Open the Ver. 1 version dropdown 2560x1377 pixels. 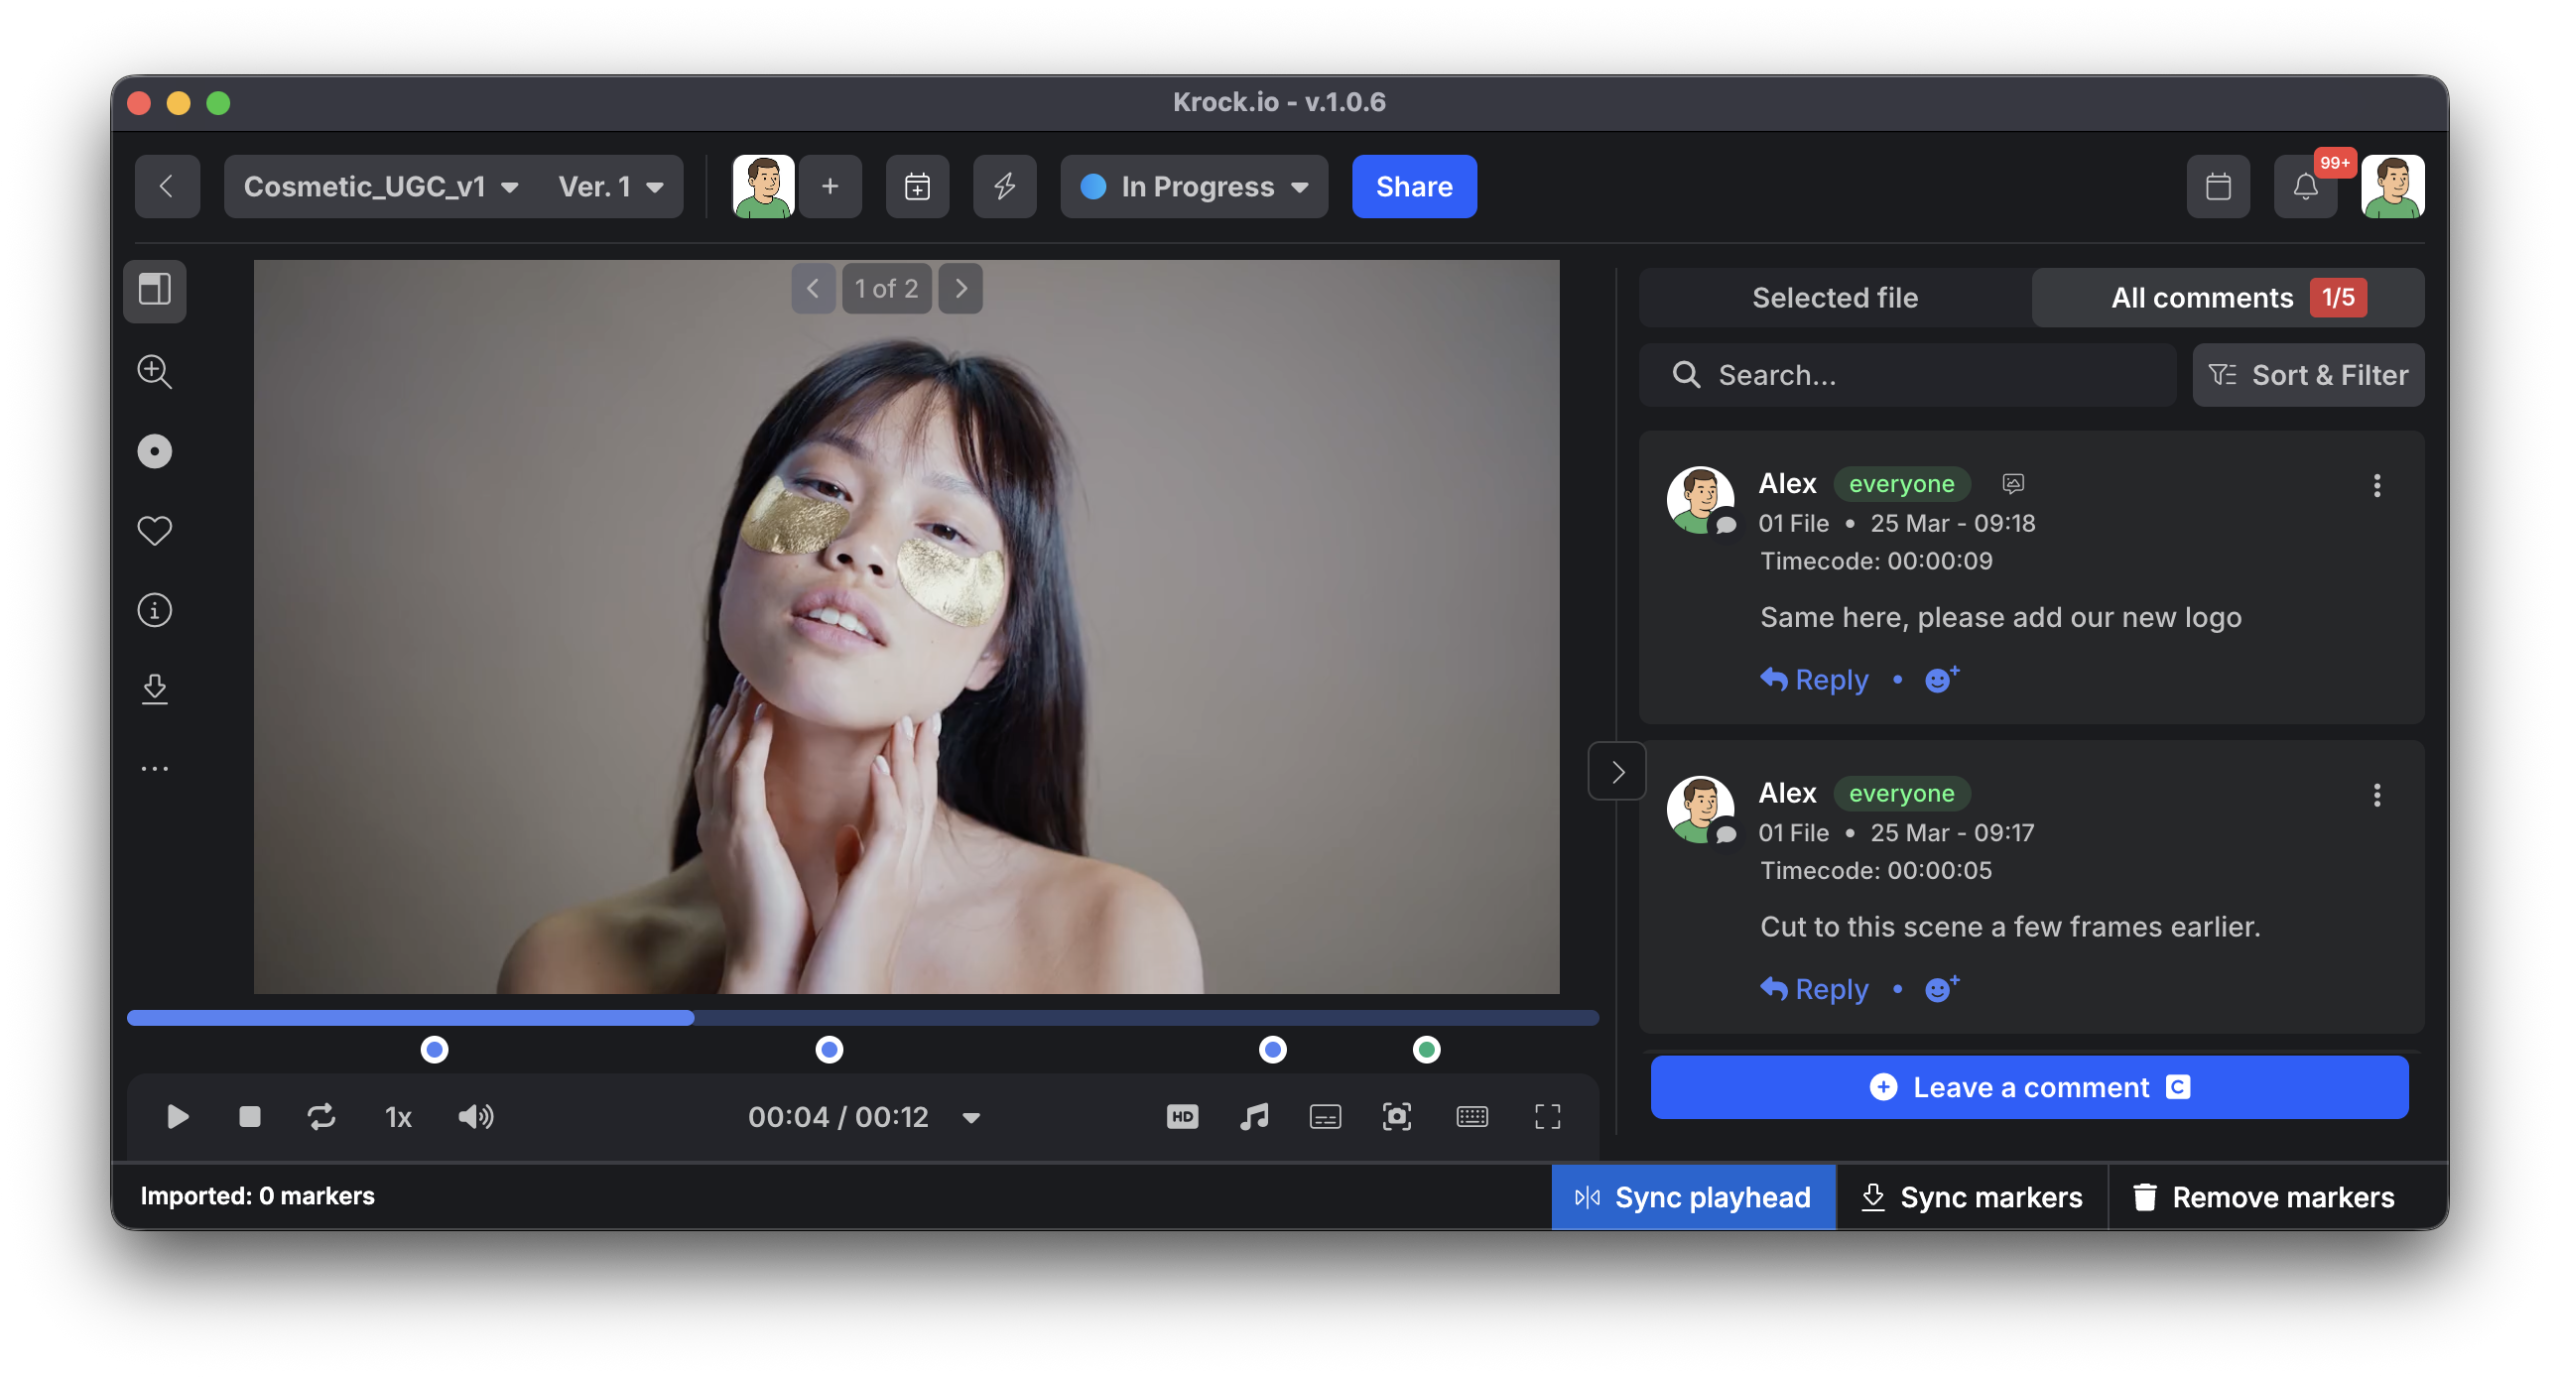(x=610, y=186)
